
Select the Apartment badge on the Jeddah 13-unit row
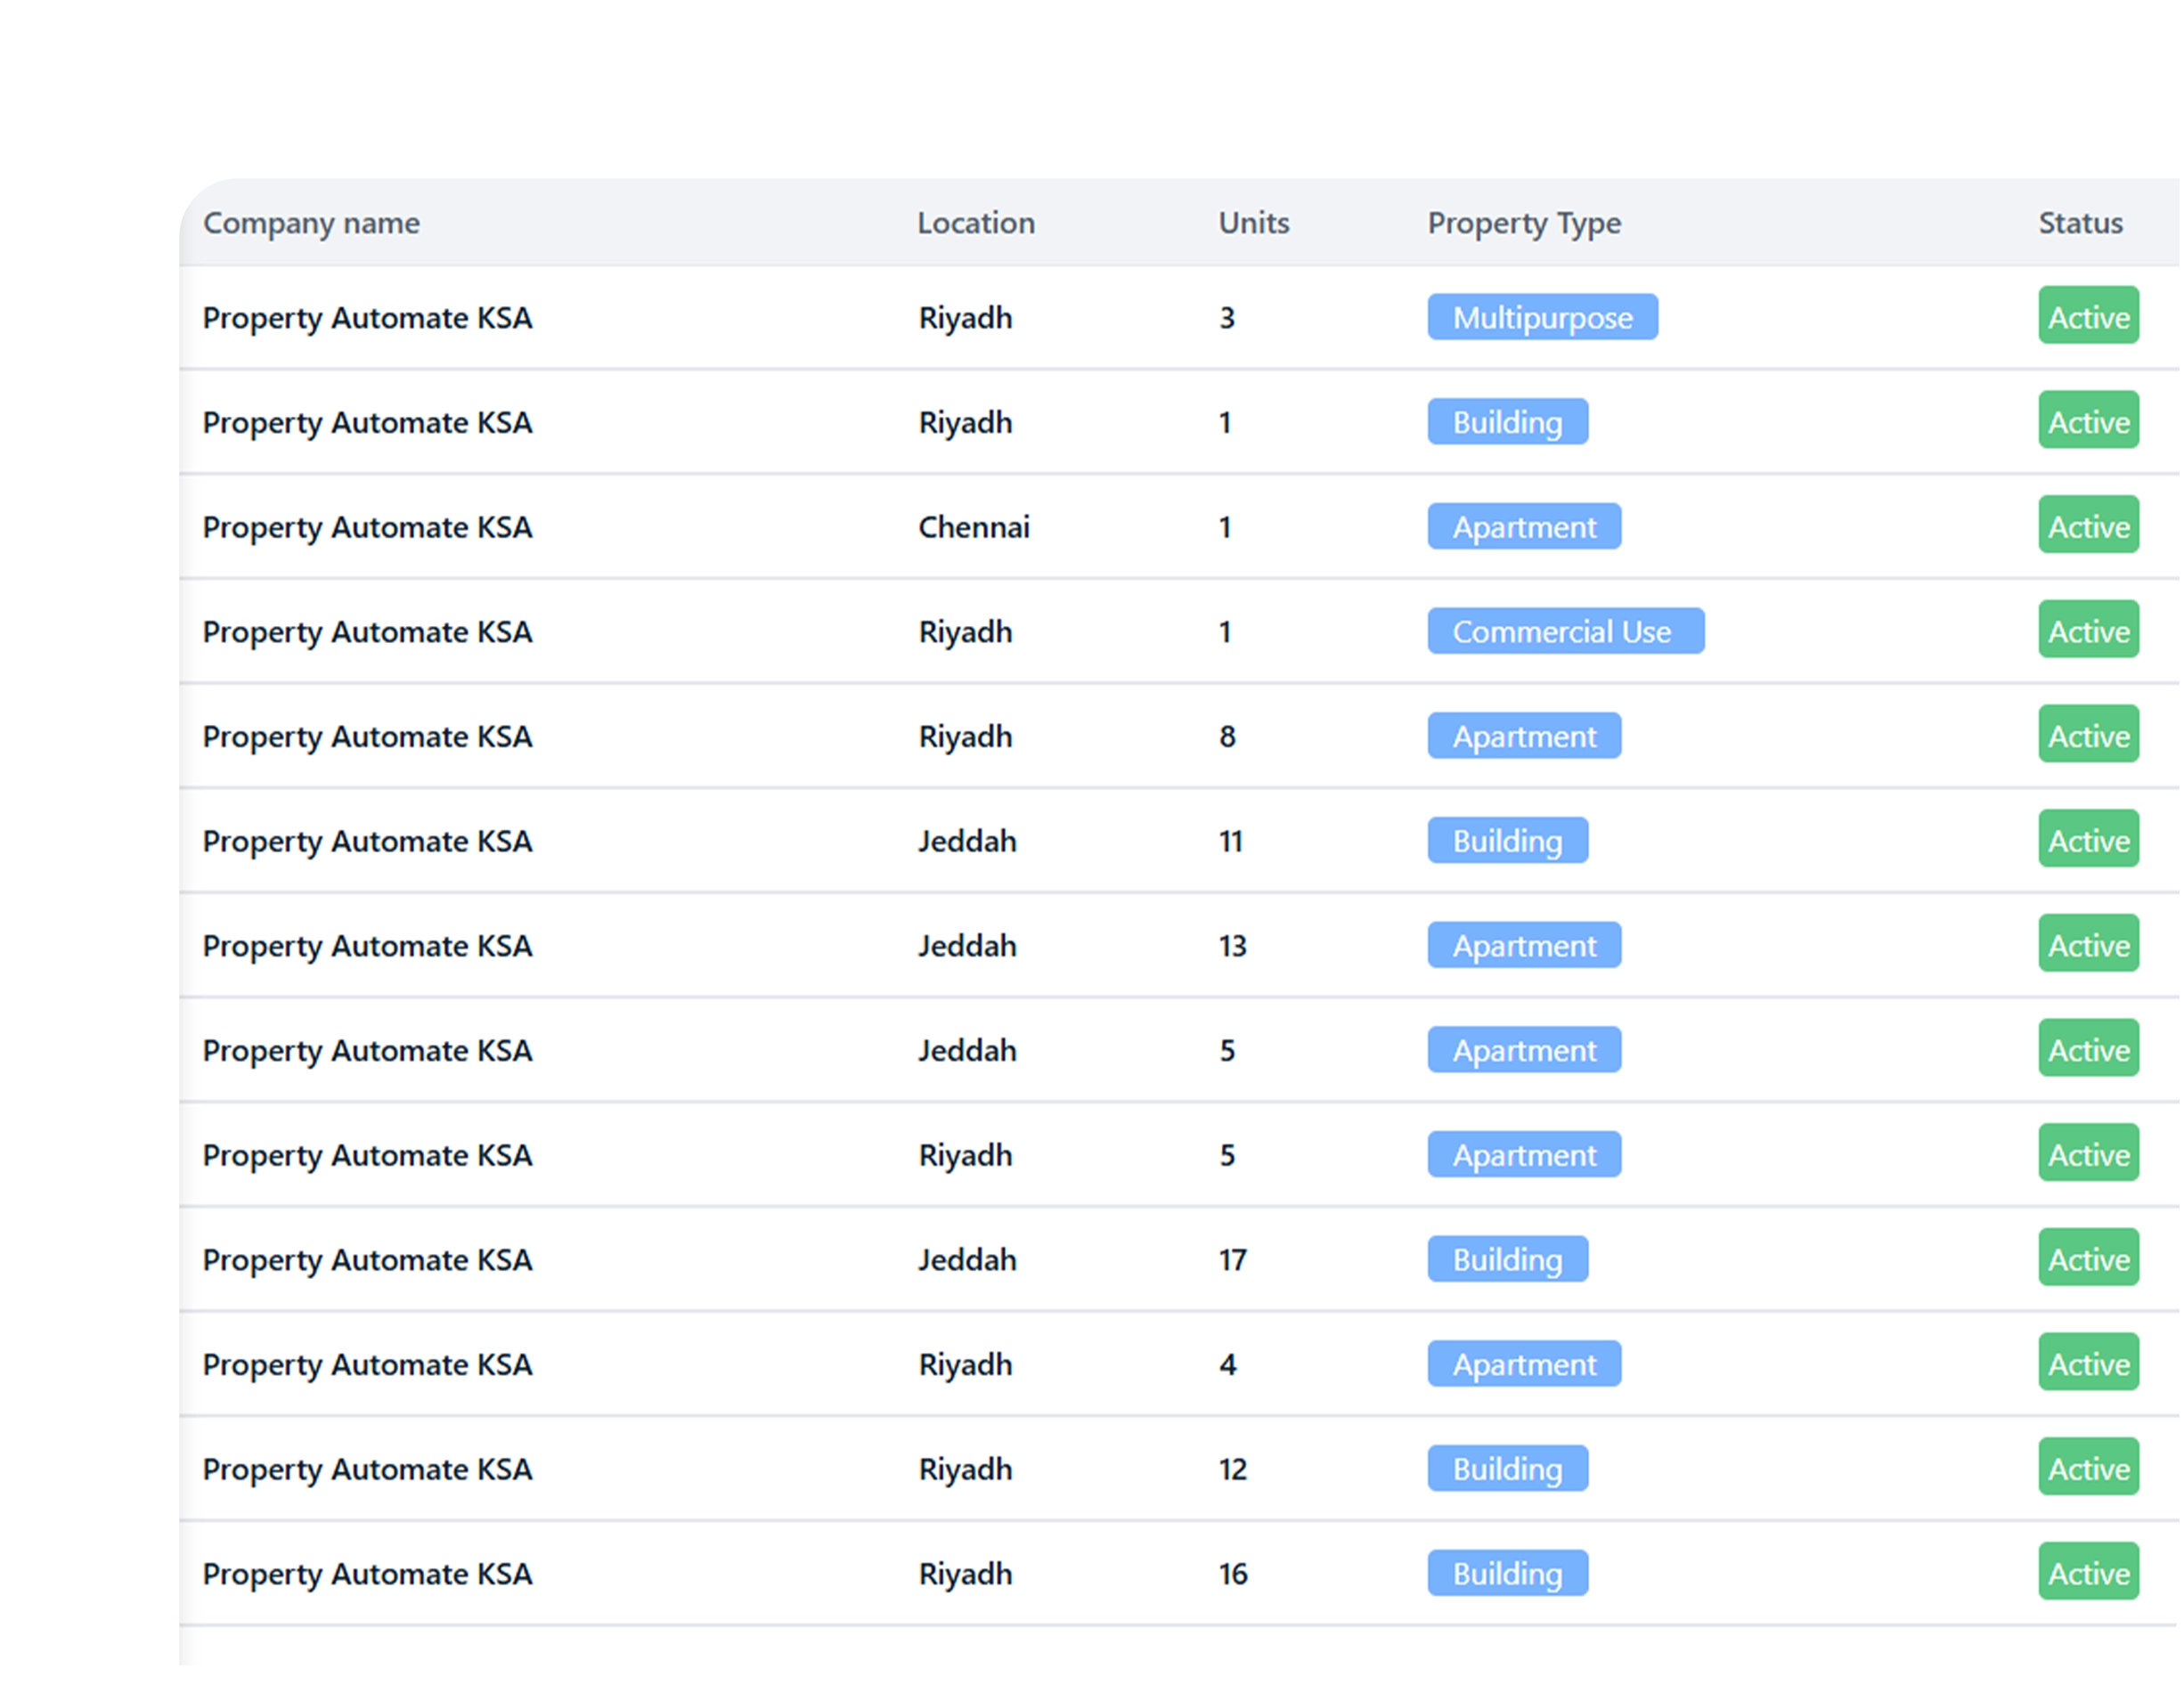[x=1523, y=945]
